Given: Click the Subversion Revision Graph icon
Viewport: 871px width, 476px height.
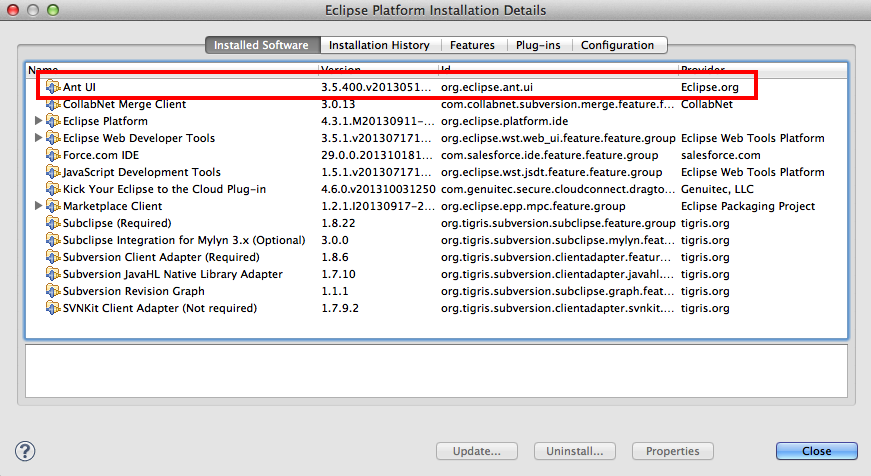Looking at the screenshot, I should [x=53, y=291].
